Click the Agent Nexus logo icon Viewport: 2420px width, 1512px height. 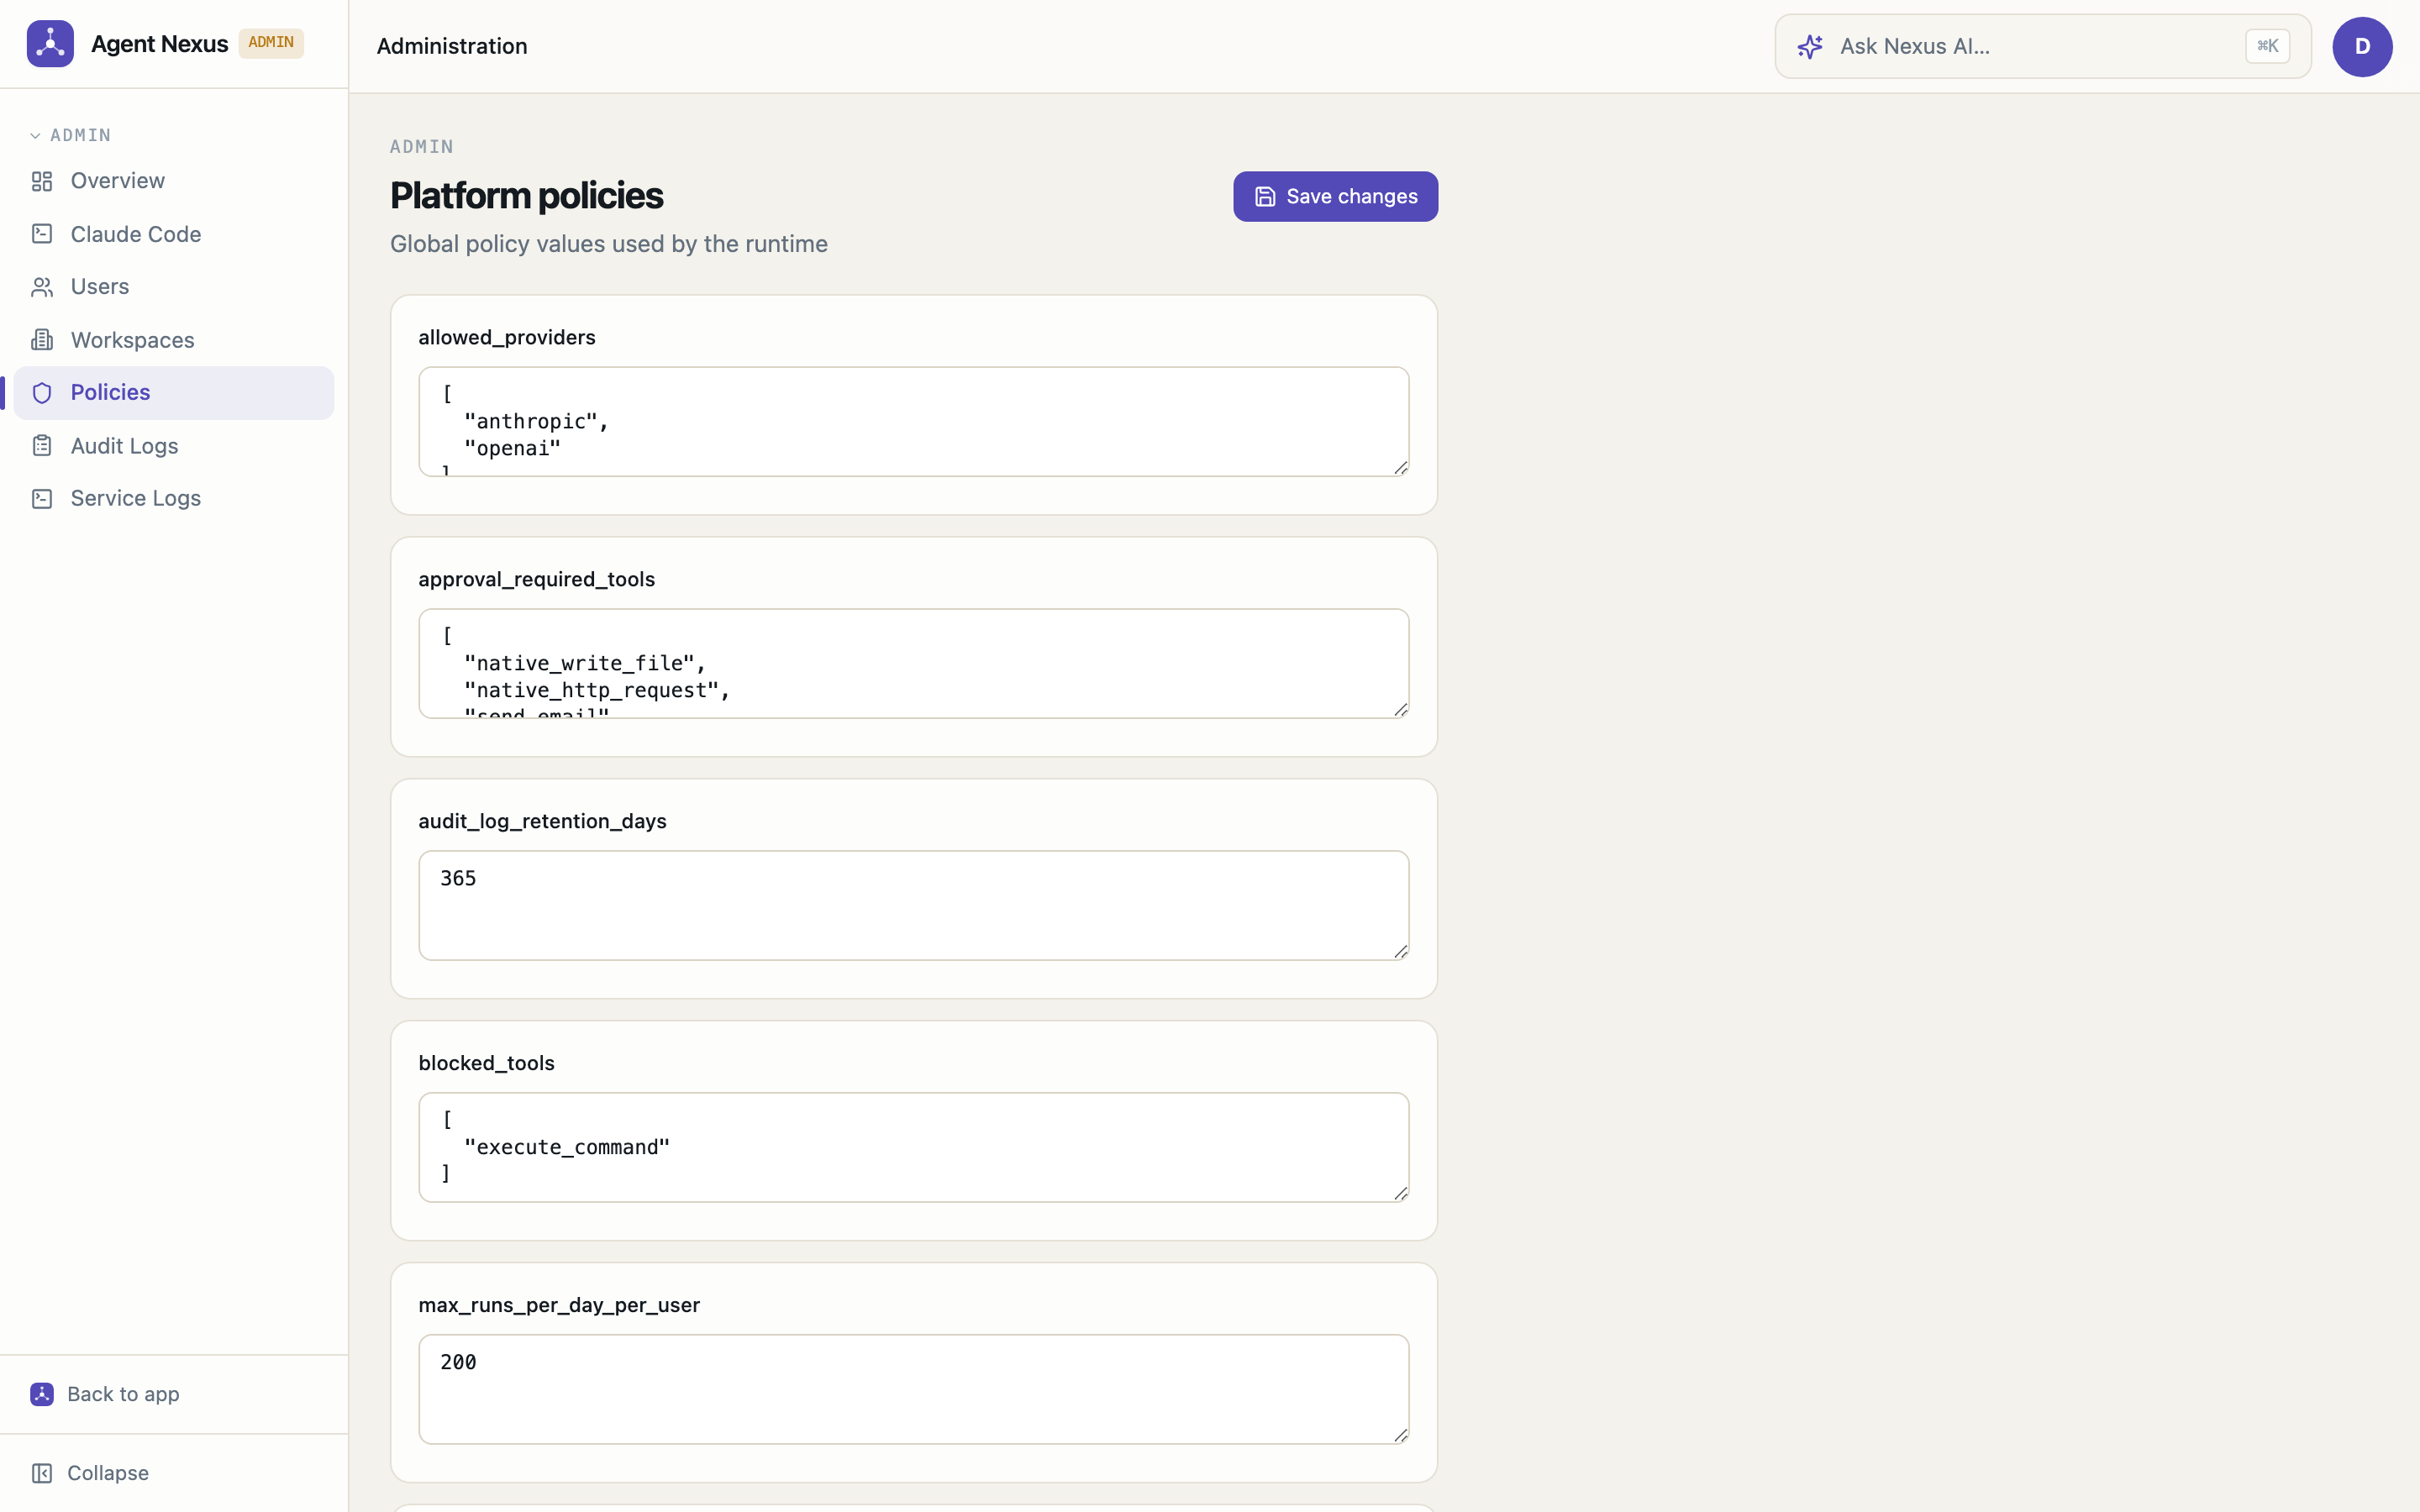[x=50, y=44]
